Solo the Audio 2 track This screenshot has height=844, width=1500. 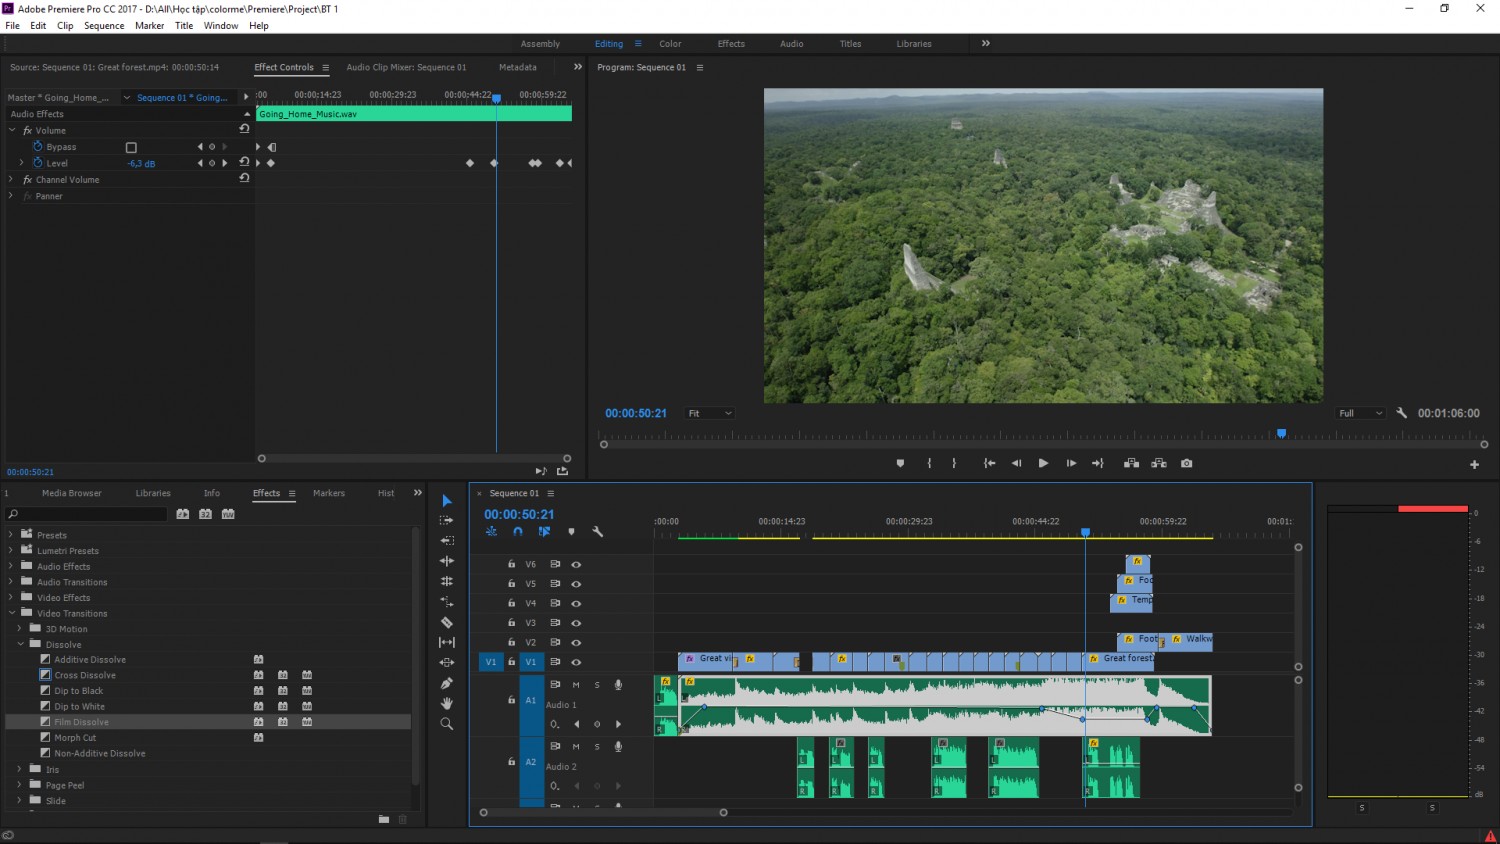597,747
